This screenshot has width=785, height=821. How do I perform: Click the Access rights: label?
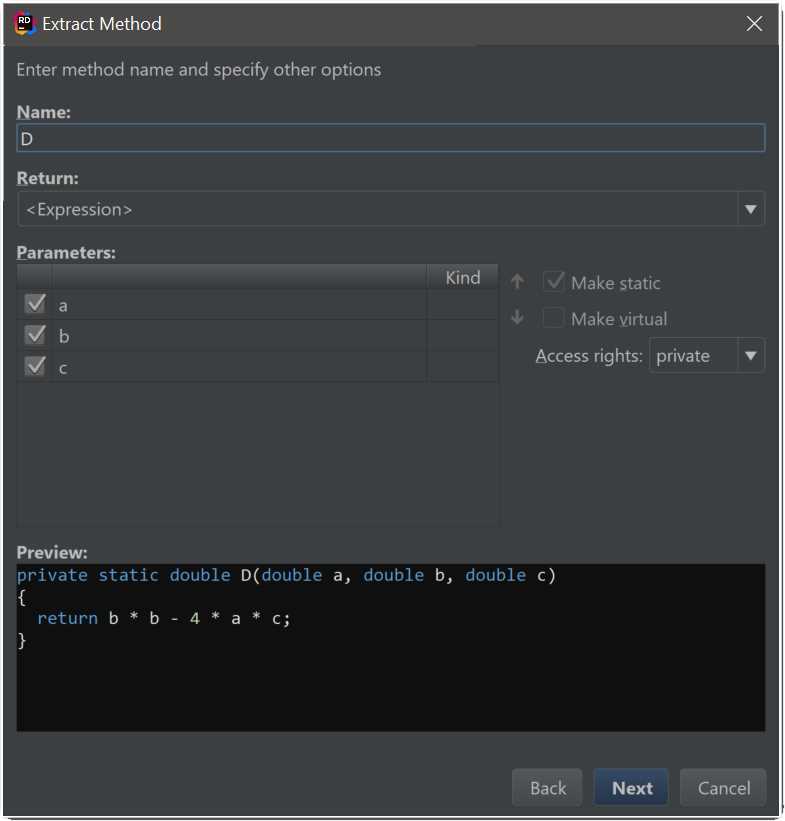pos(589,356)
